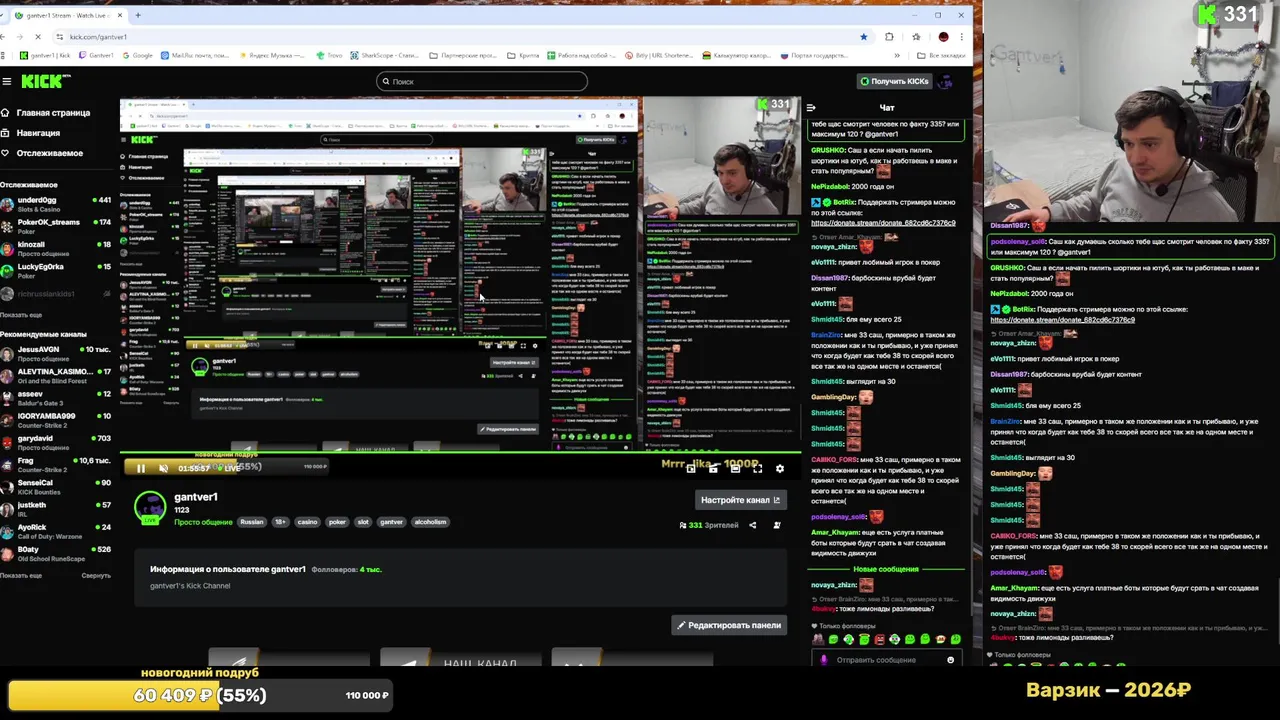Open Навигация in sidebar

click(x=31, y=133)
